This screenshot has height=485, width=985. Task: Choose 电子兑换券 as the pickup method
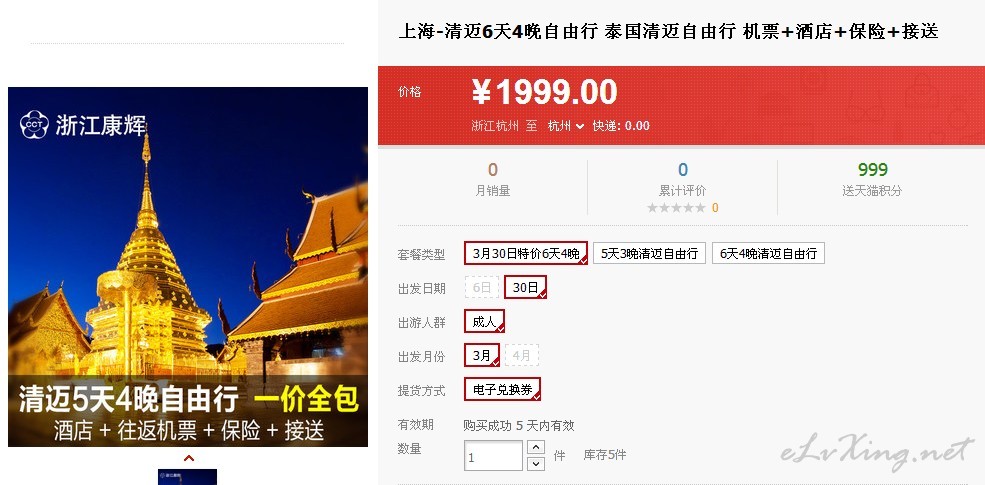coord(503,390)
